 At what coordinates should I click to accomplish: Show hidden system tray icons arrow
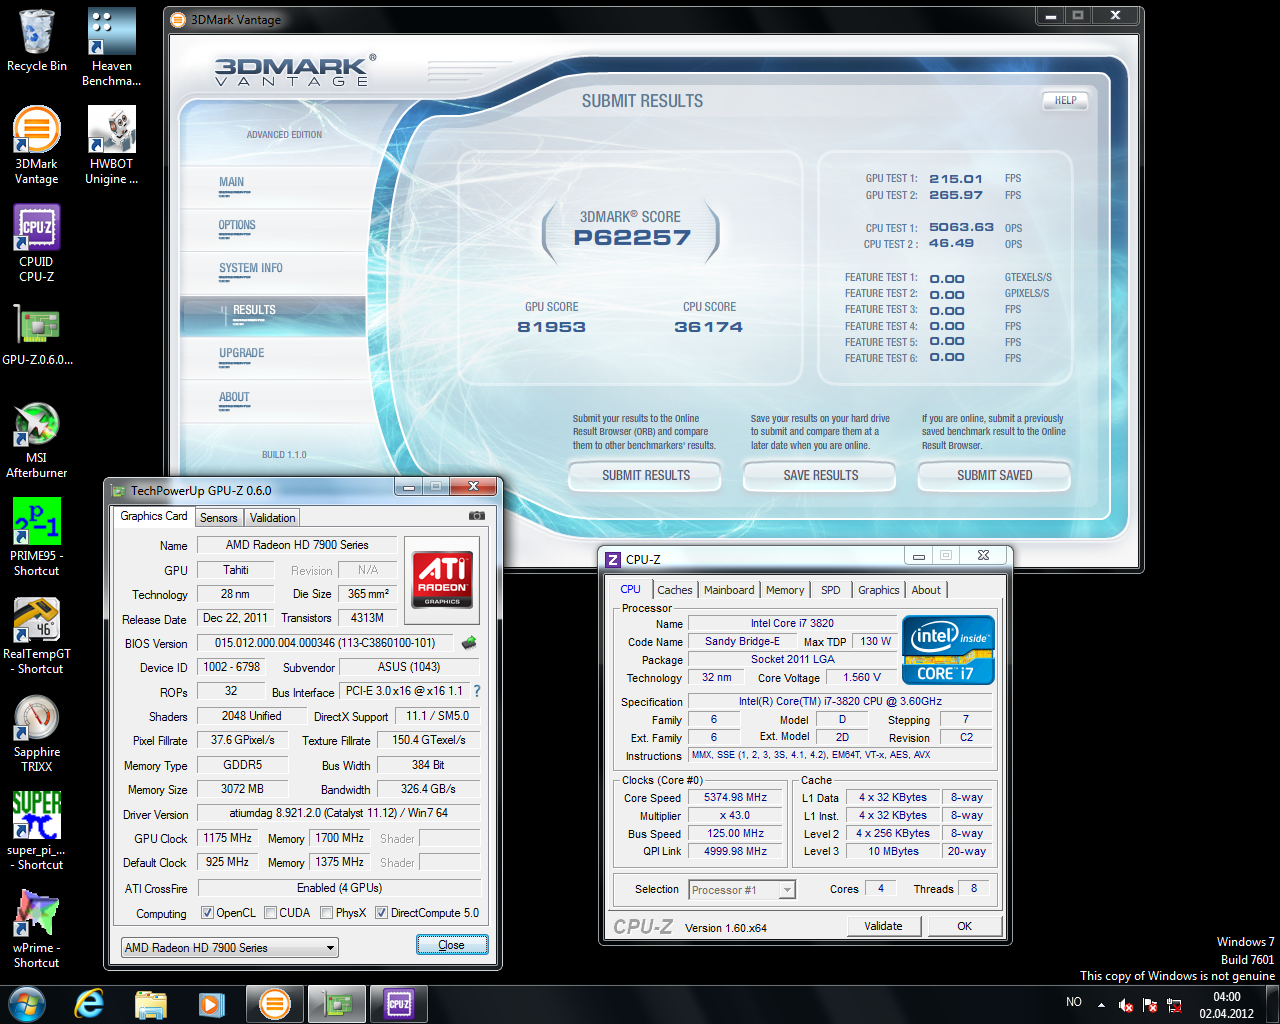pyautogui.click(x=1101, y=1004)
